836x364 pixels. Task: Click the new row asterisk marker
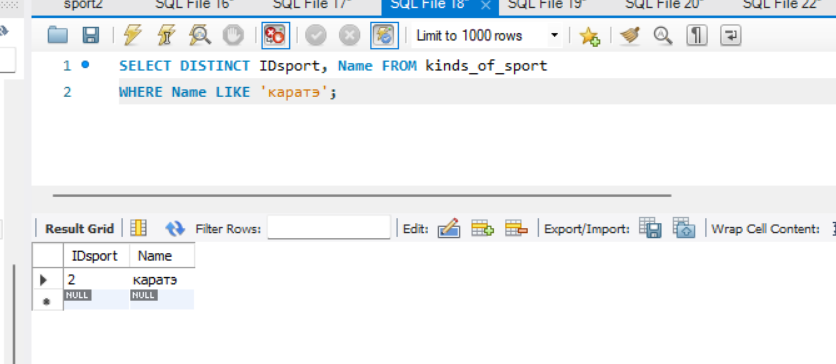[46, 301]
